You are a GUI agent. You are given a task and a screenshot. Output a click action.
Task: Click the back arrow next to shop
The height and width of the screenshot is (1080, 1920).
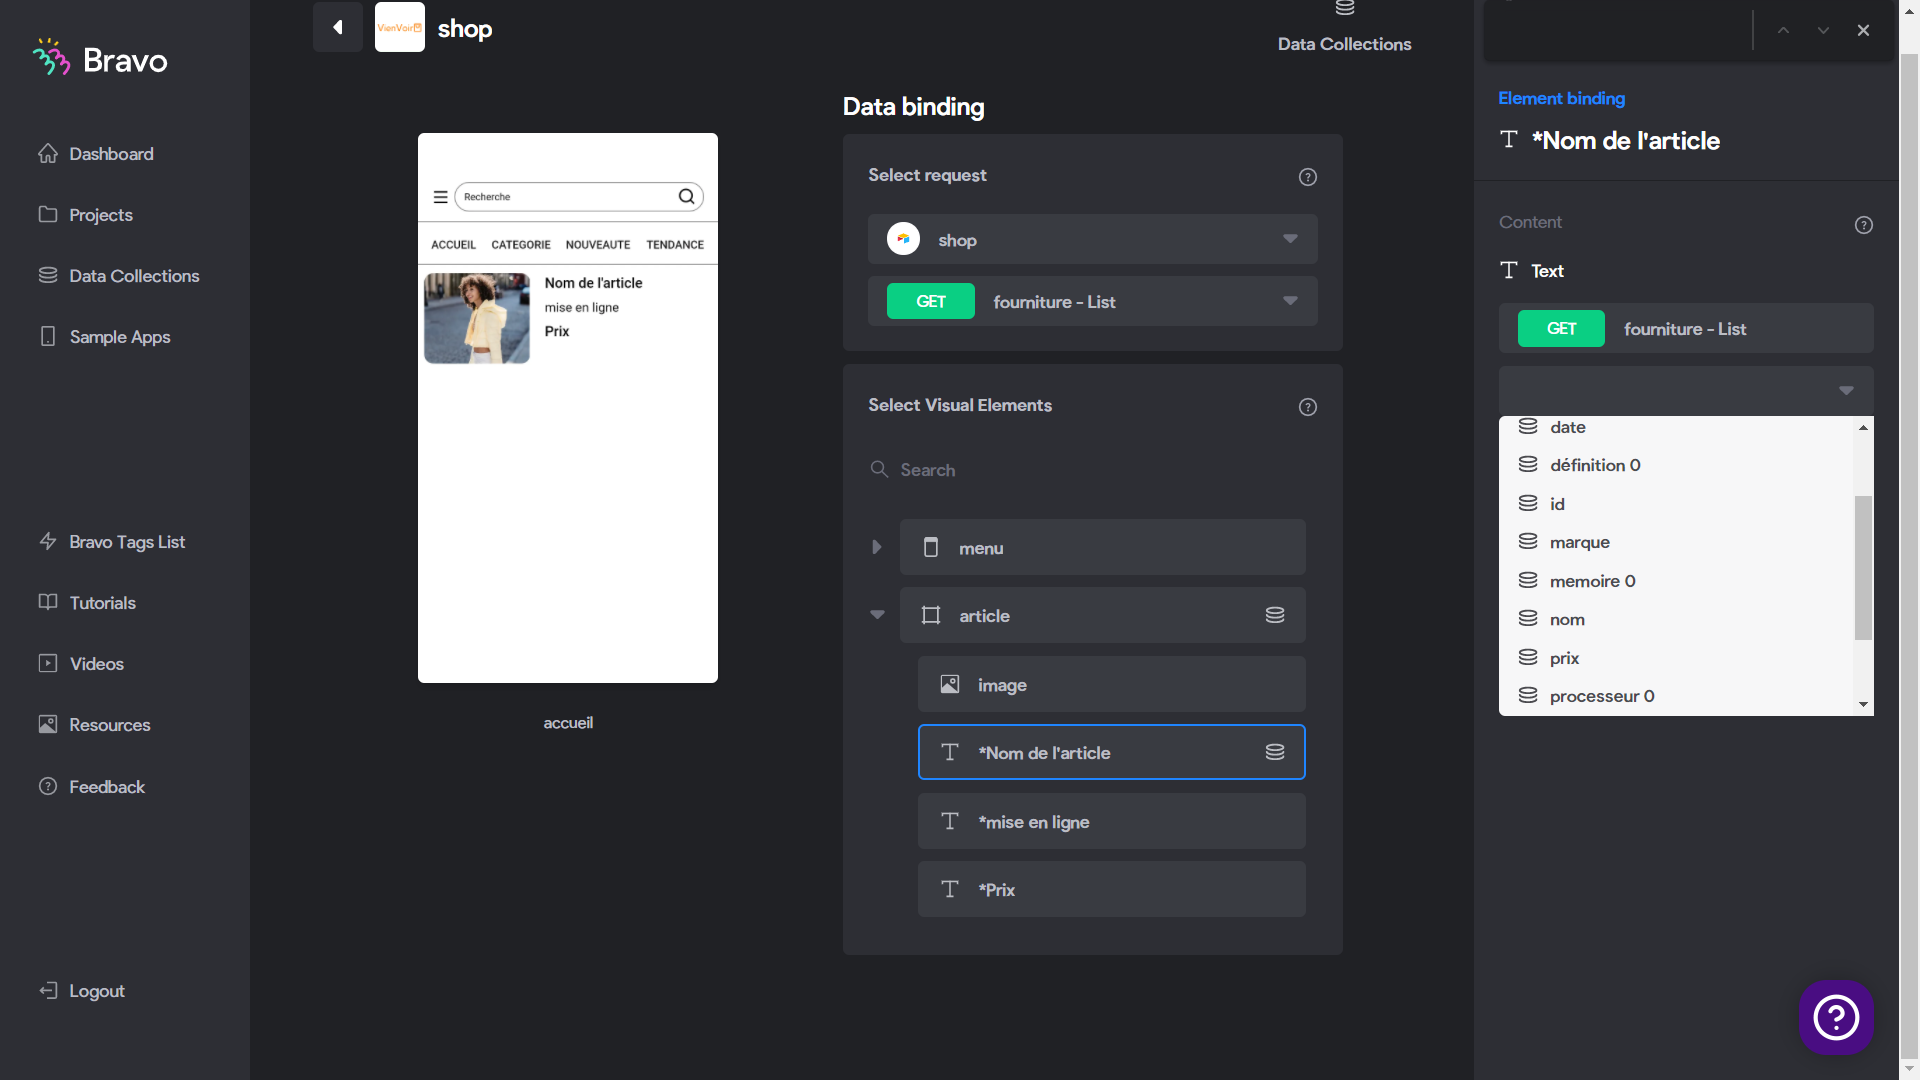(338, 27)
